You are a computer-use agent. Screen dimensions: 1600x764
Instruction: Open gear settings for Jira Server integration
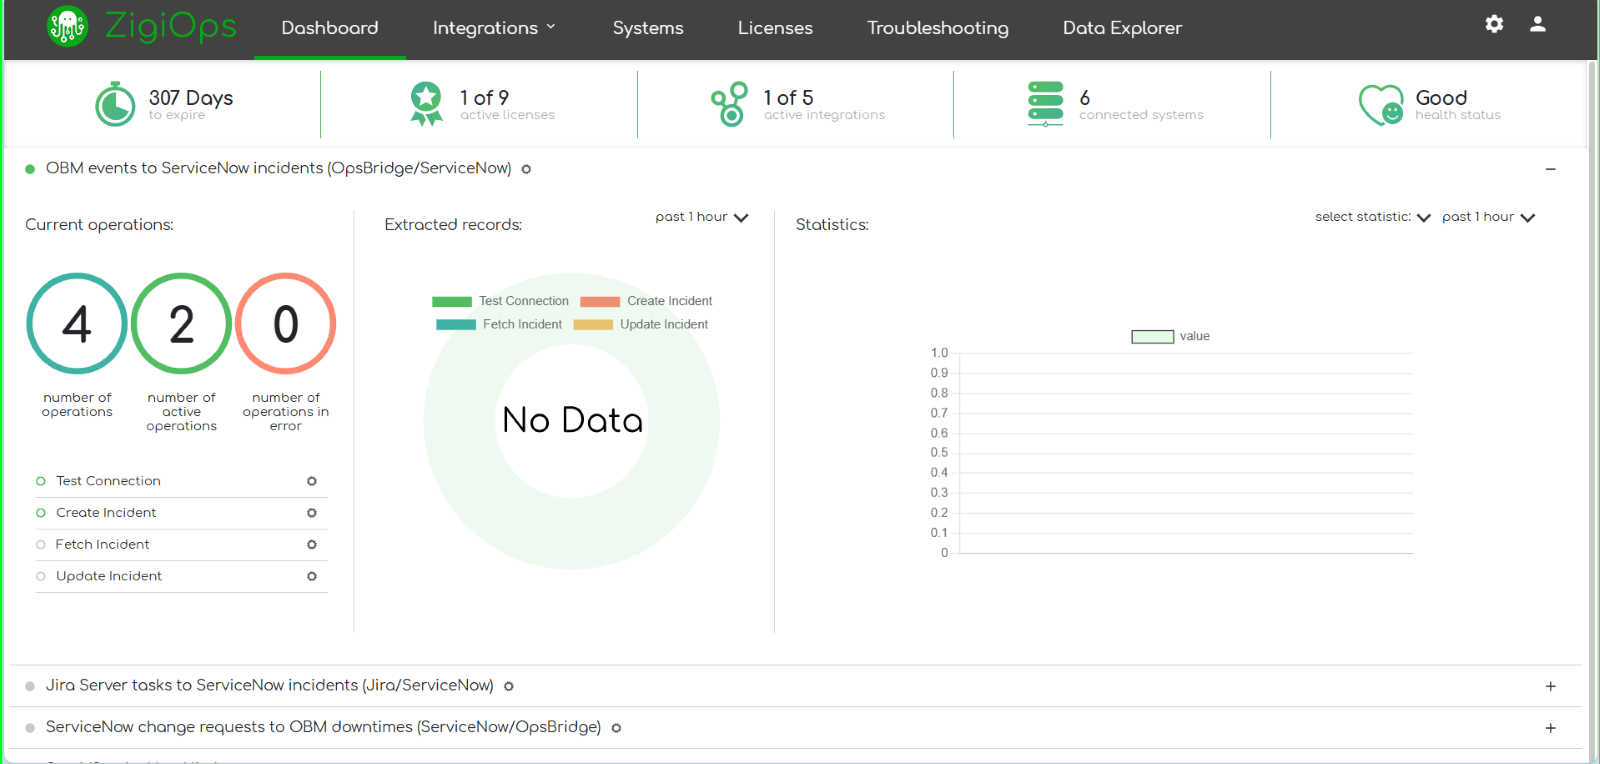509,686
